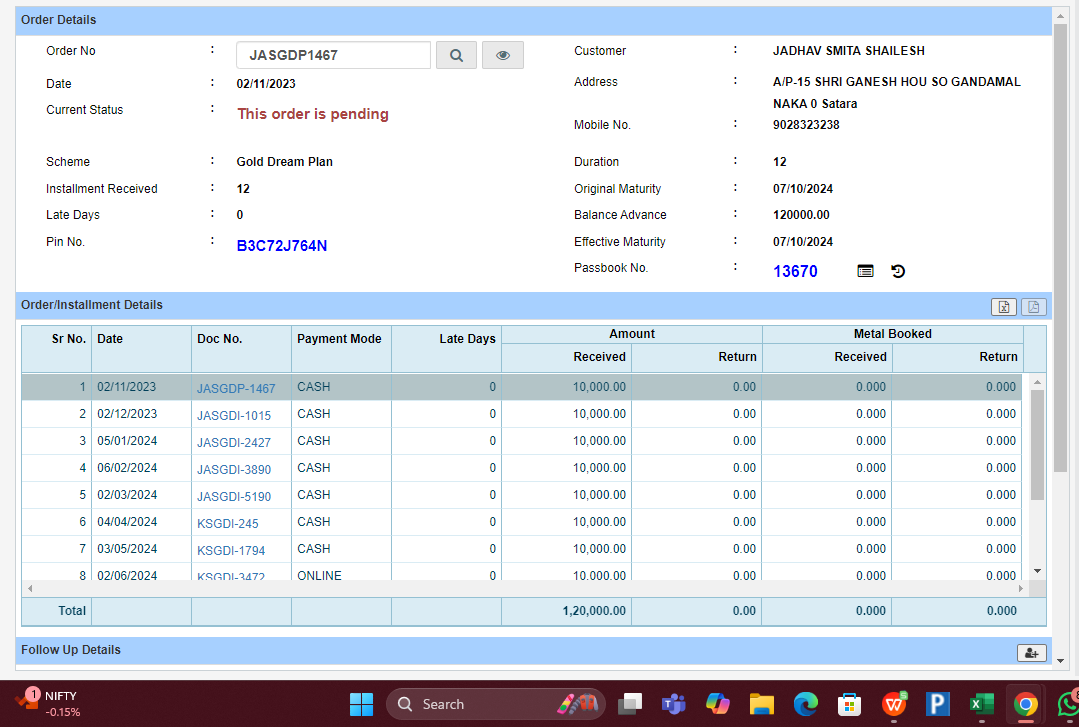Click the Passbook No. 13670
This screenshot has height=727, width=1079.
point(795,271)
